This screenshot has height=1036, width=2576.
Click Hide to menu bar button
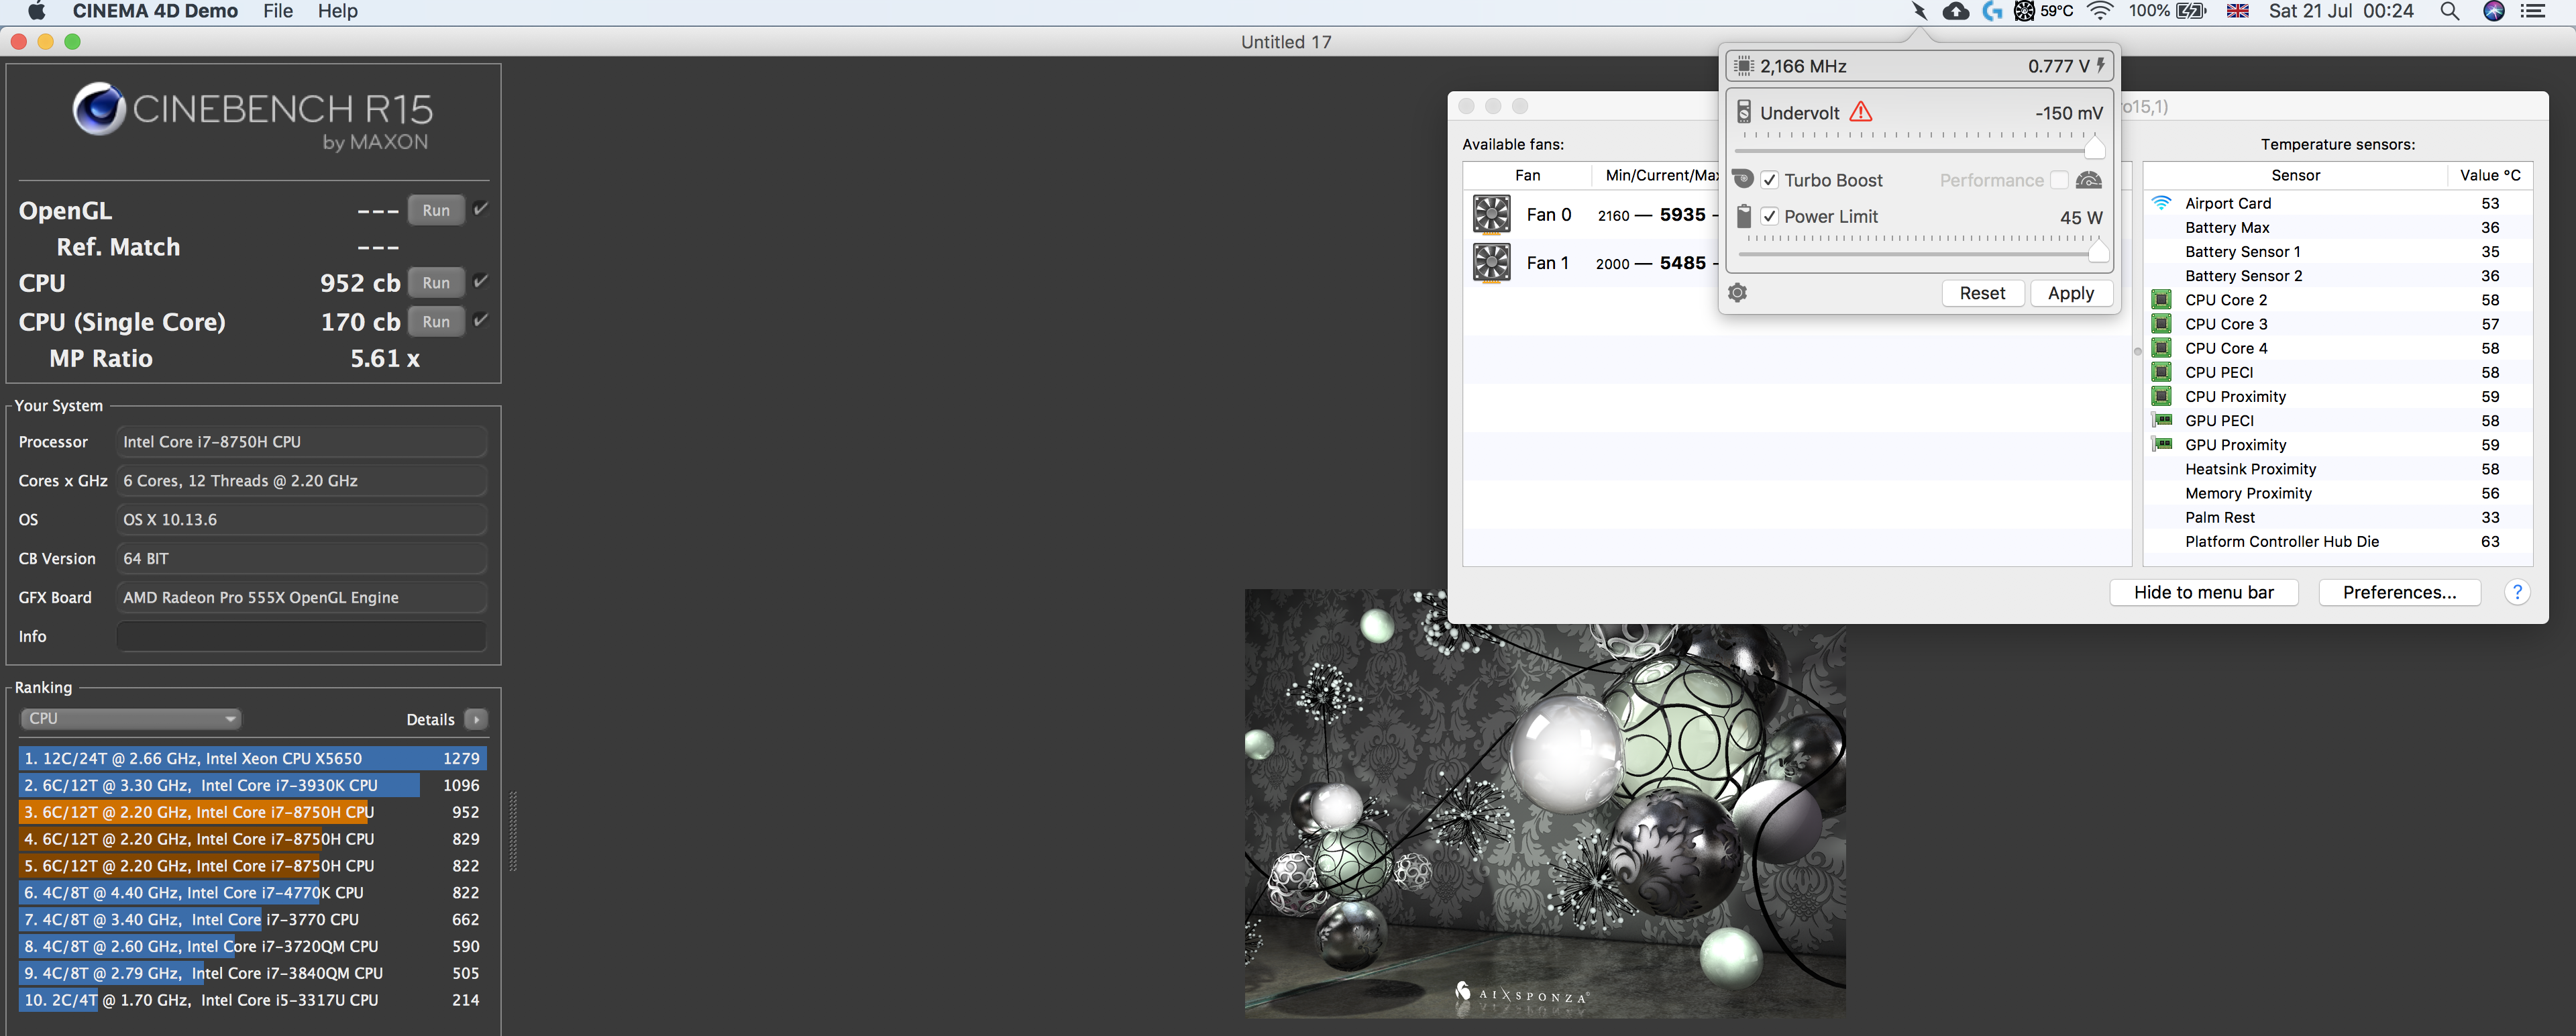click(x=2203, y=592)
